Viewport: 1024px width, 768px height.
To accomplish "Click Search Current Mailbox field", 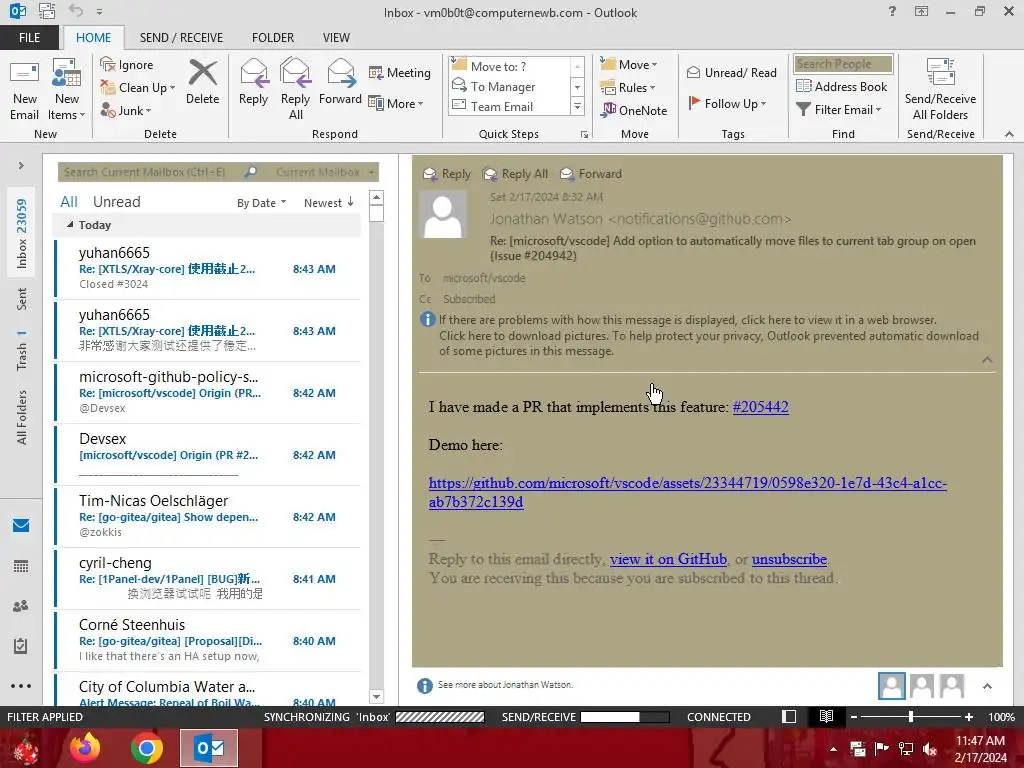I will pyautogui.click(x=152, y=172).
